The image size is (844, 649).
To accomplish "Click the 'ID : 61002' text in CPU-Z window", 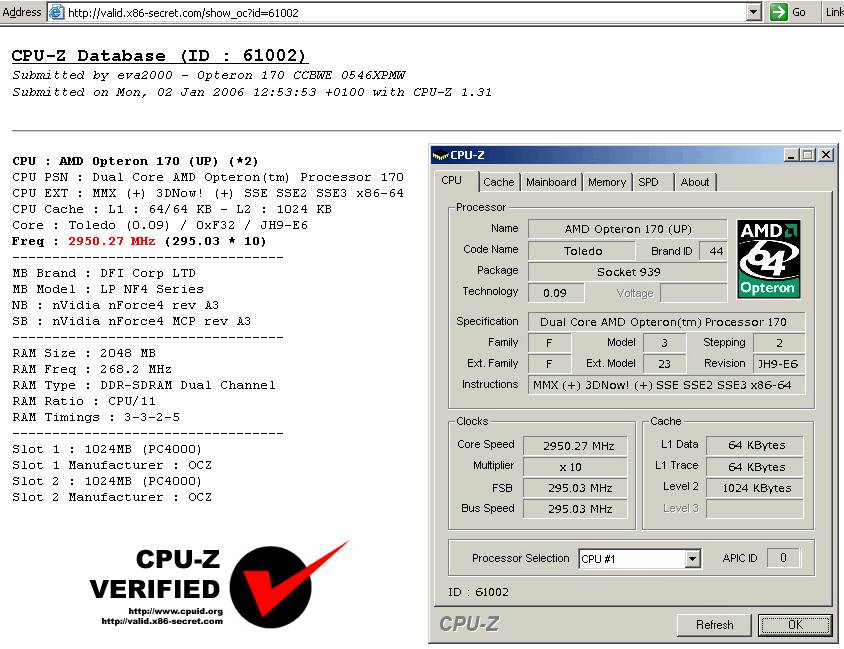I will click(478, 592).
